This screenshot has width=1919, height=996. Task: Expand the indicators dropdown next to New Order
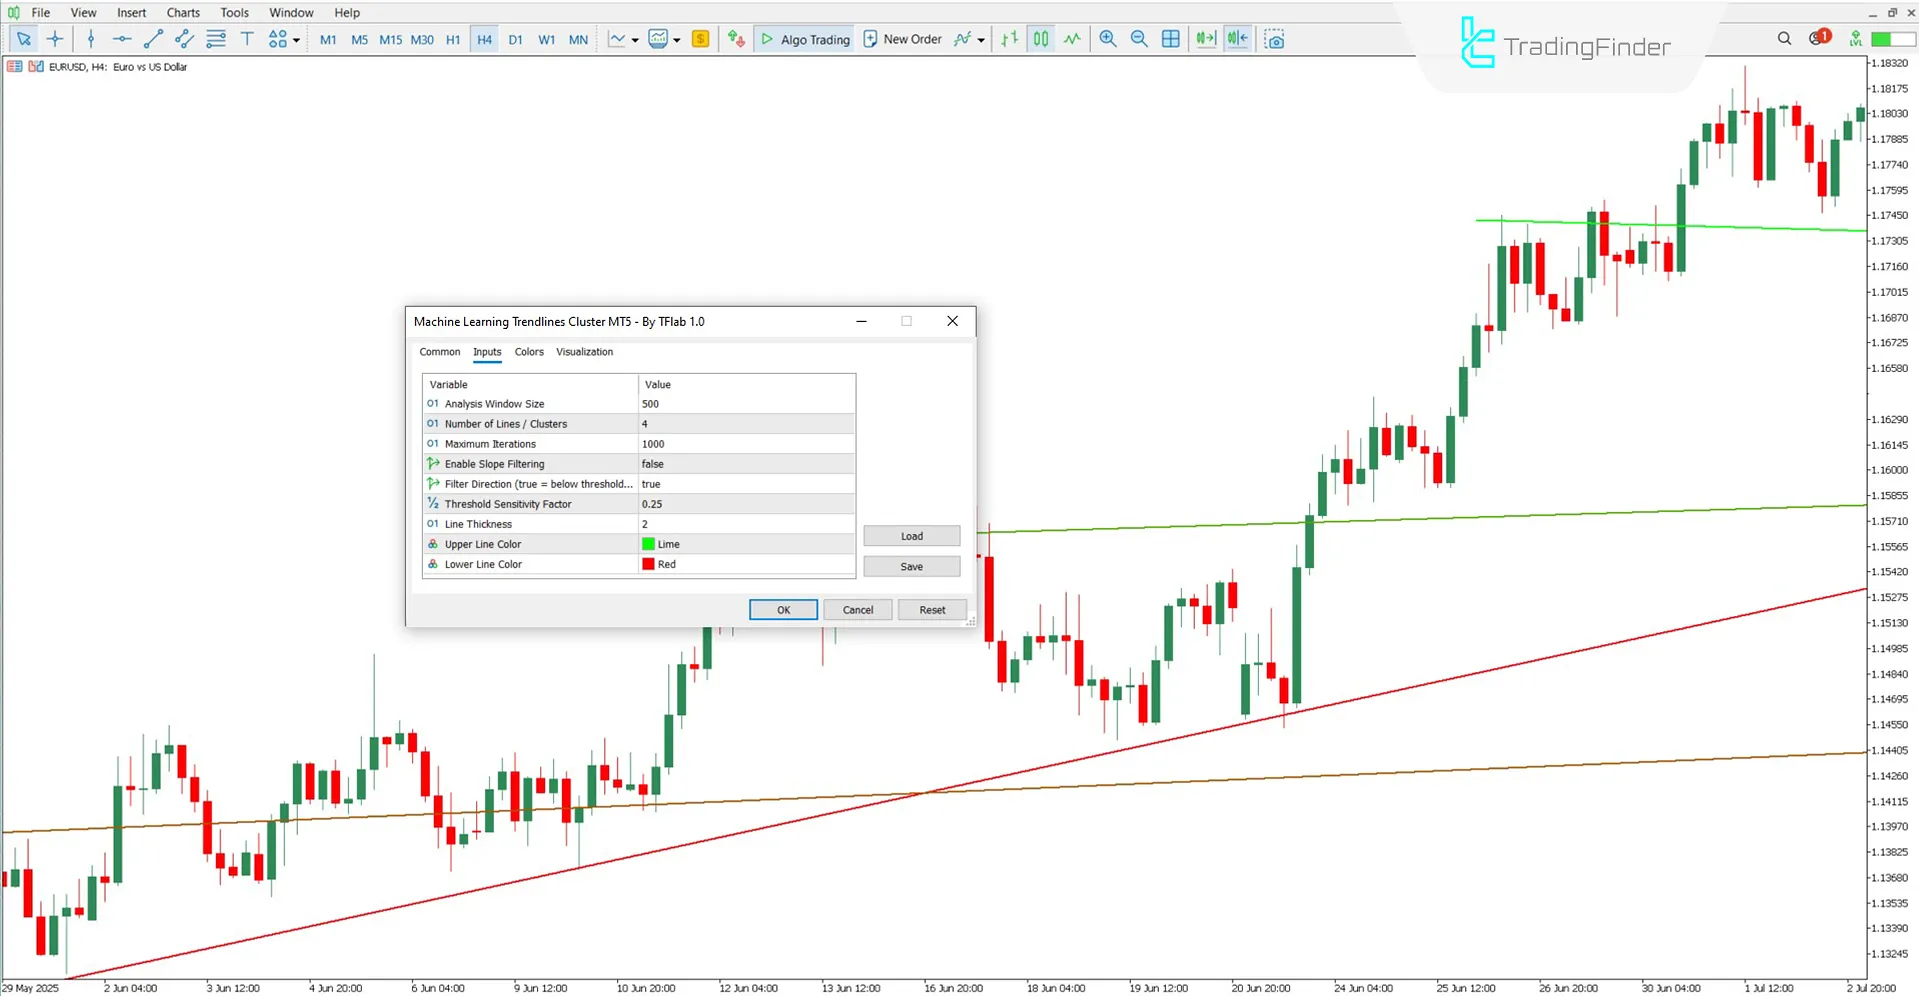click(979, 39)
